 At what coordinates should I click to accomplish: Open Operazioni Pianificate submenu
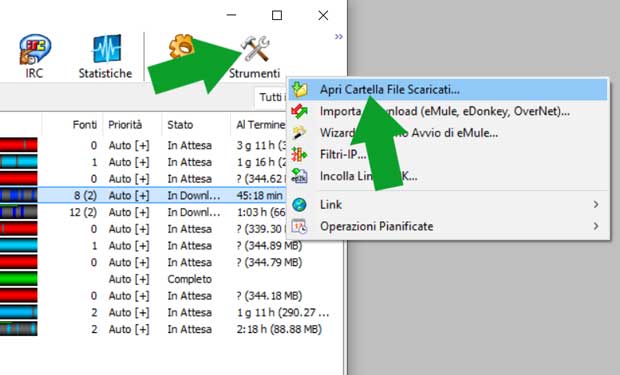click(448, 226)
